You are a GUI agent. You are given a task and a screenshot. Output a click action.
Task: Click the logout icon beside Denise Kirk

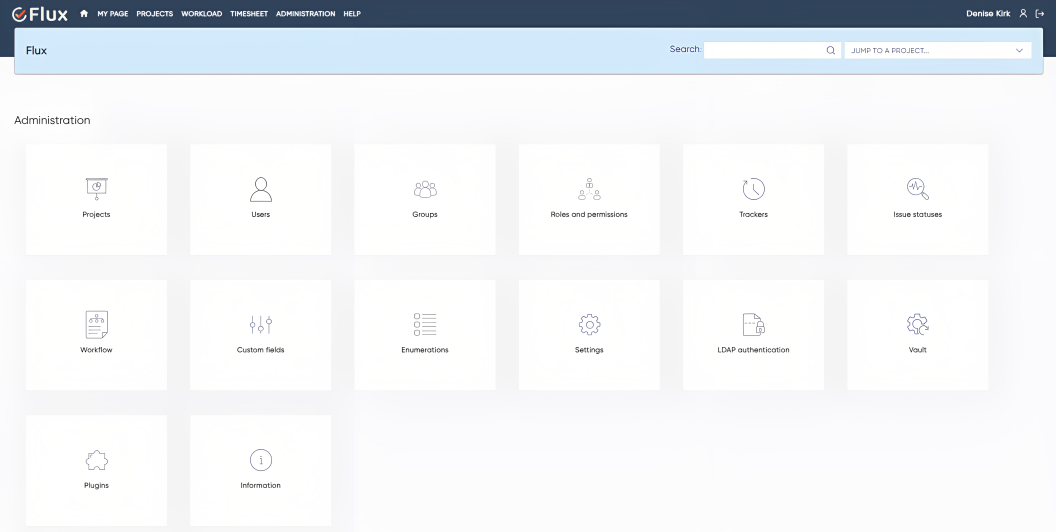tap(1041, 13)
